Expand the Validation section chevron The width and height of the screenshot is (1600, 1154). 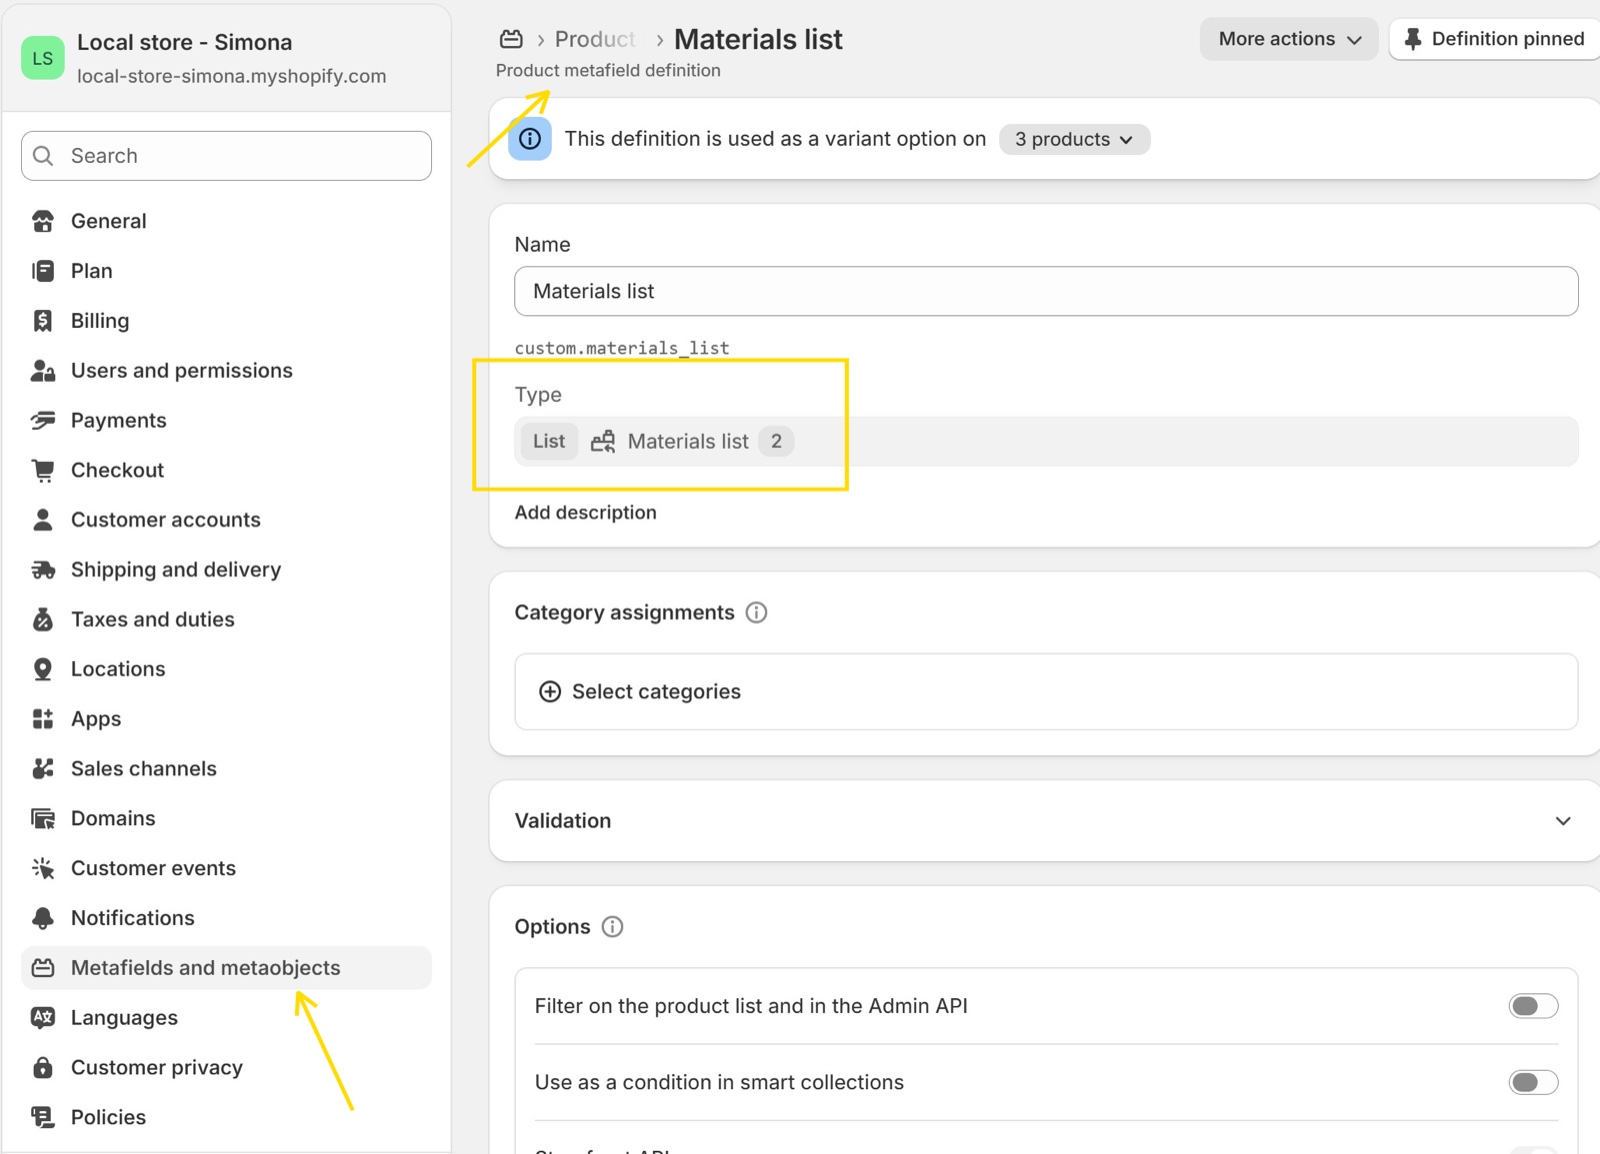[x=1563, y=821]
